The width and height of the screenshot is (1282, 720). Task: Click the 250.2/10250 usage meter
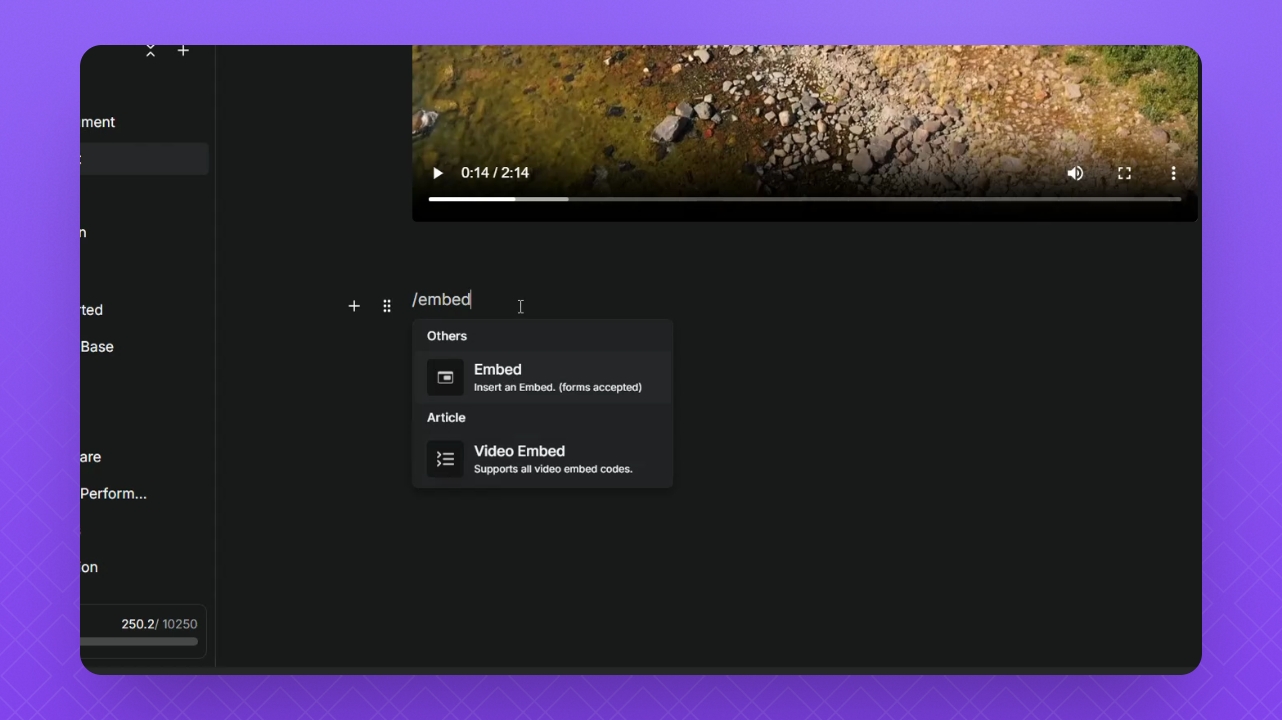143,631
